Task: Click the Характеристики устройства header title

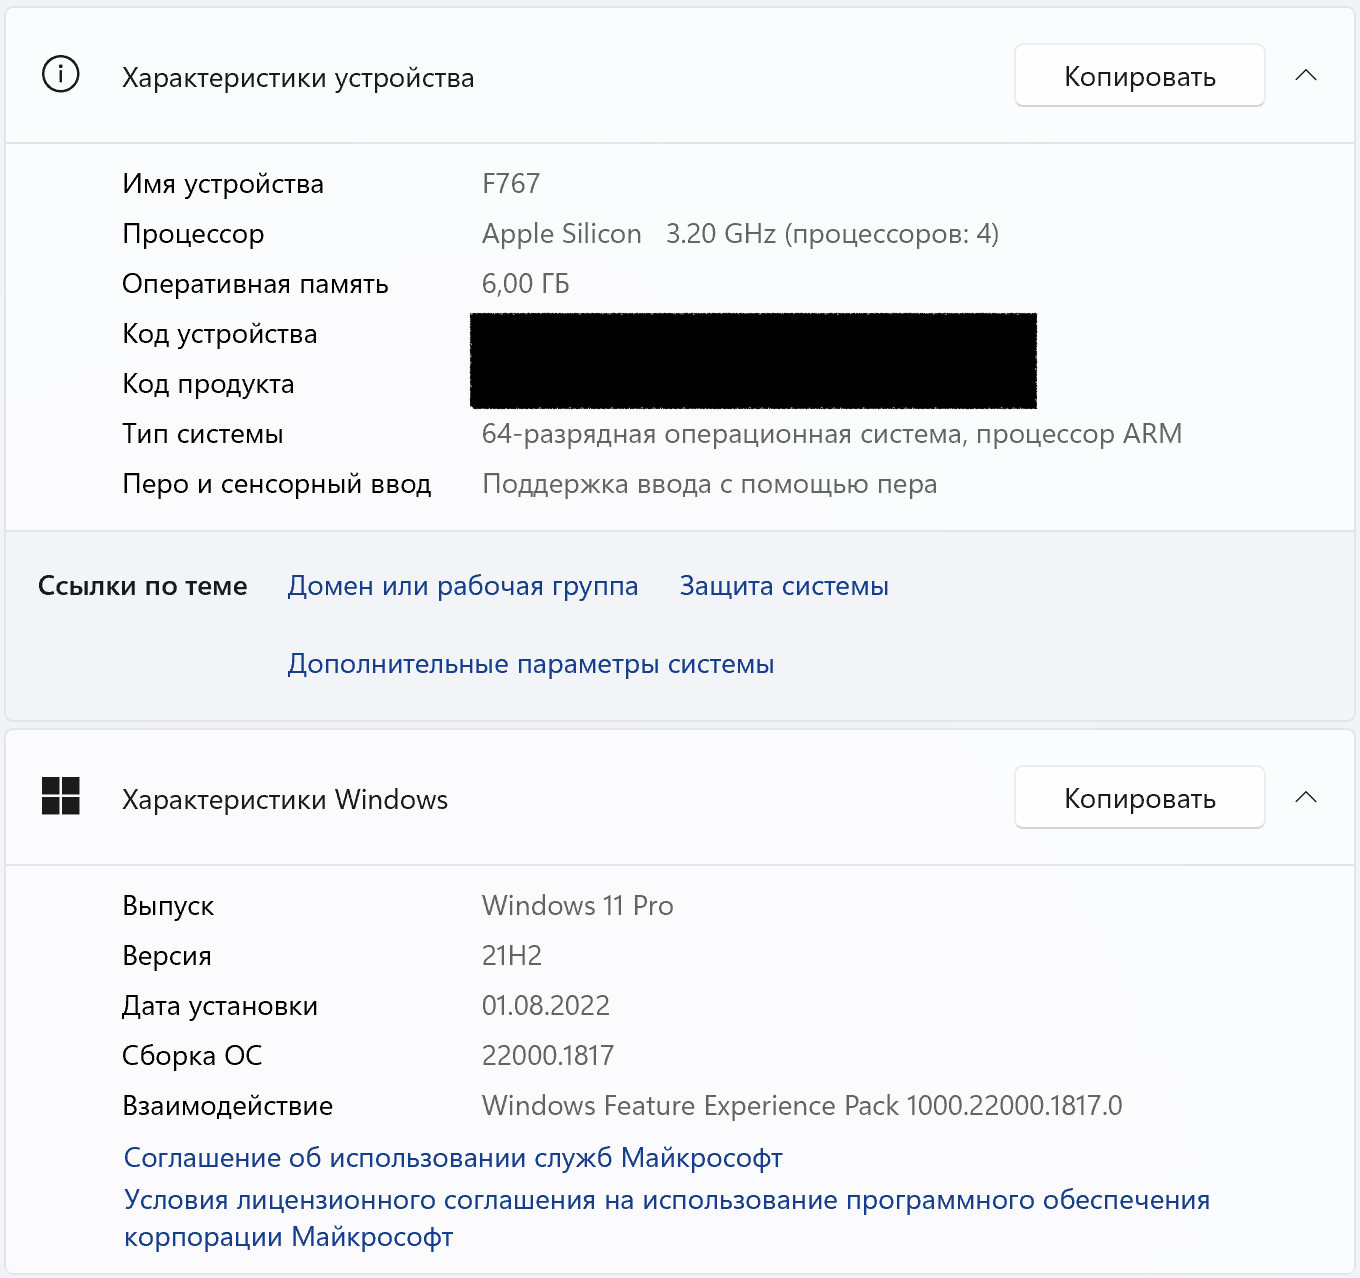Action: [x=298, y=78]
